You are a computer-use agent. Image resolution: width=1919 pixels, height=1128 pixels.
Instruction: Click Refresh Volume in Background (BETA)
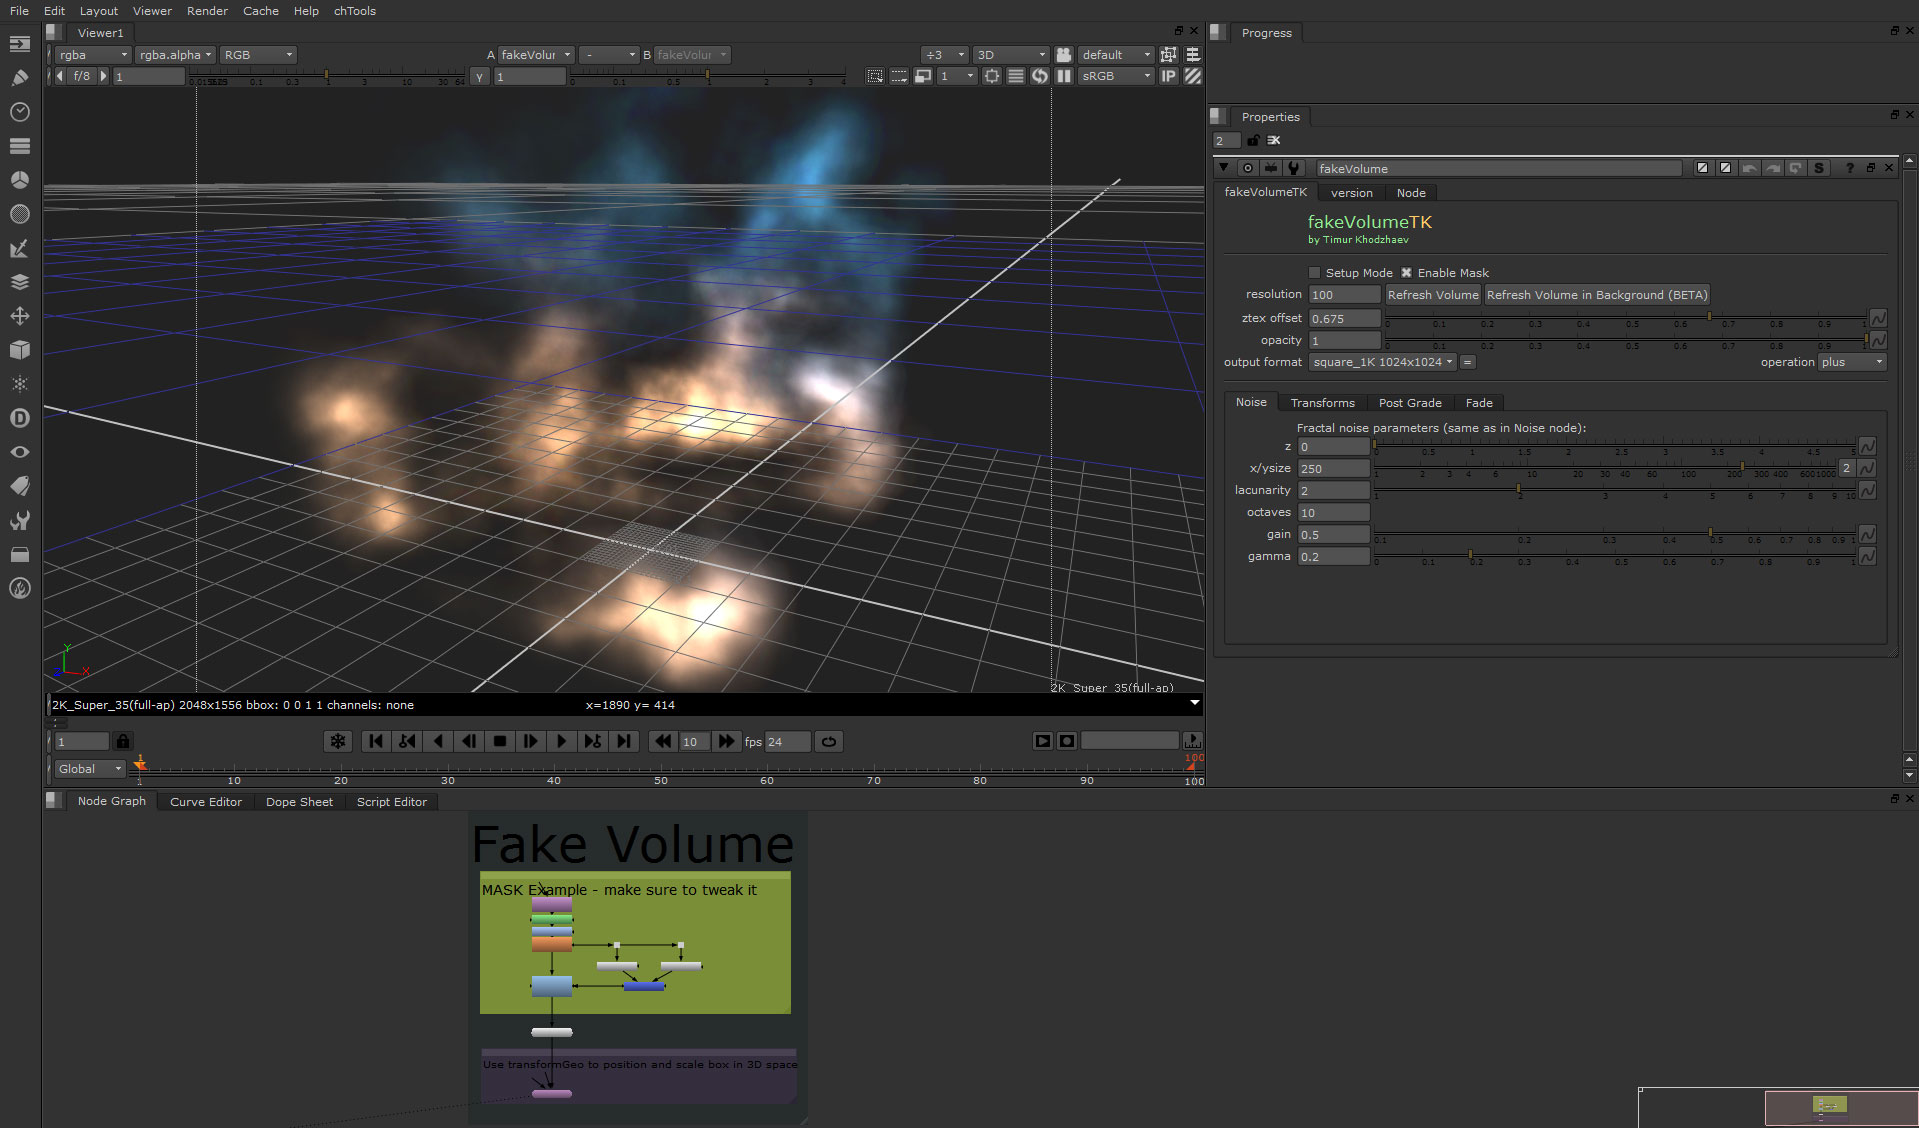pos(1596,295)
